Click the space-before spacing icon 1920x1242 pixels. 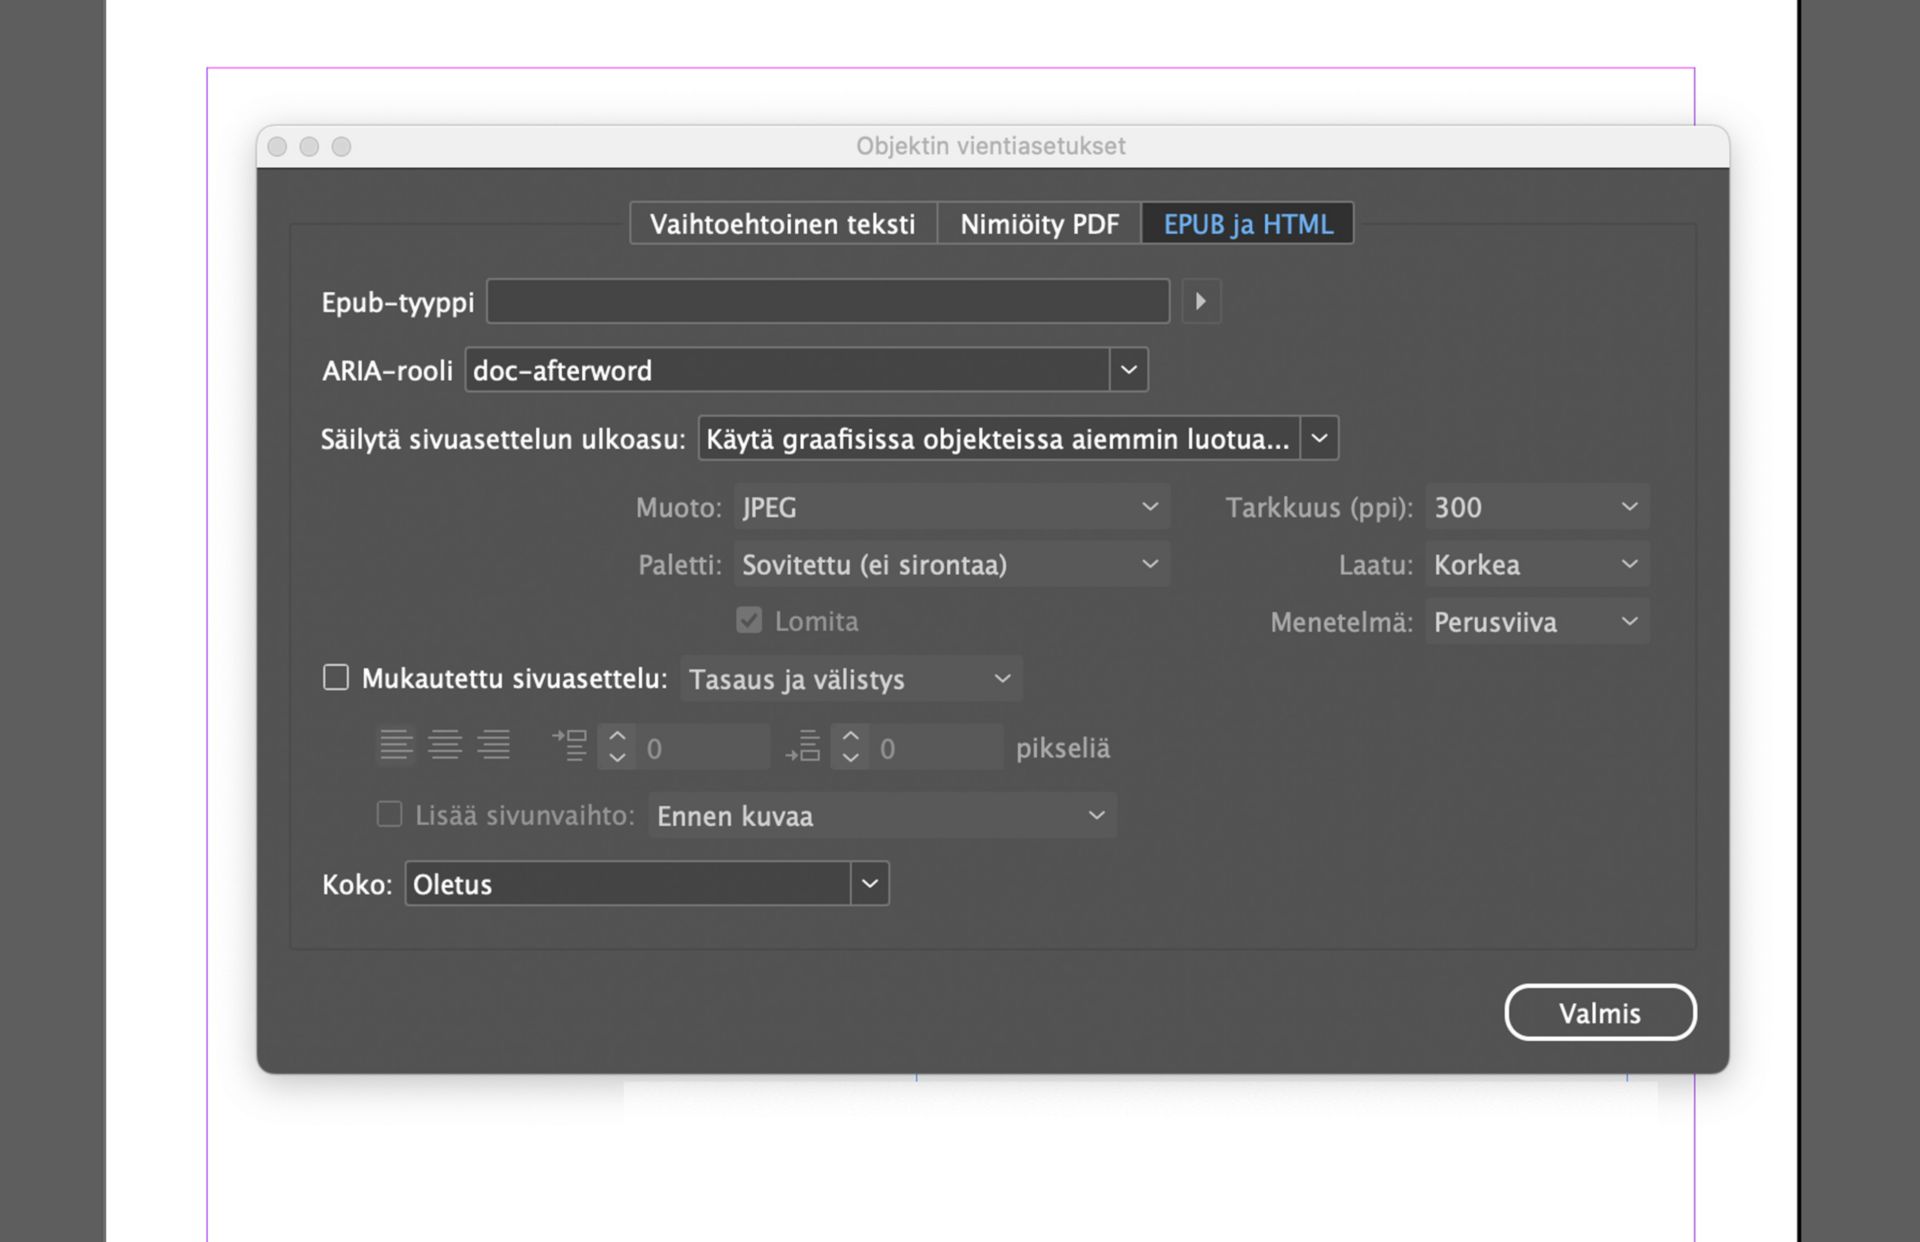pos(569,745)
